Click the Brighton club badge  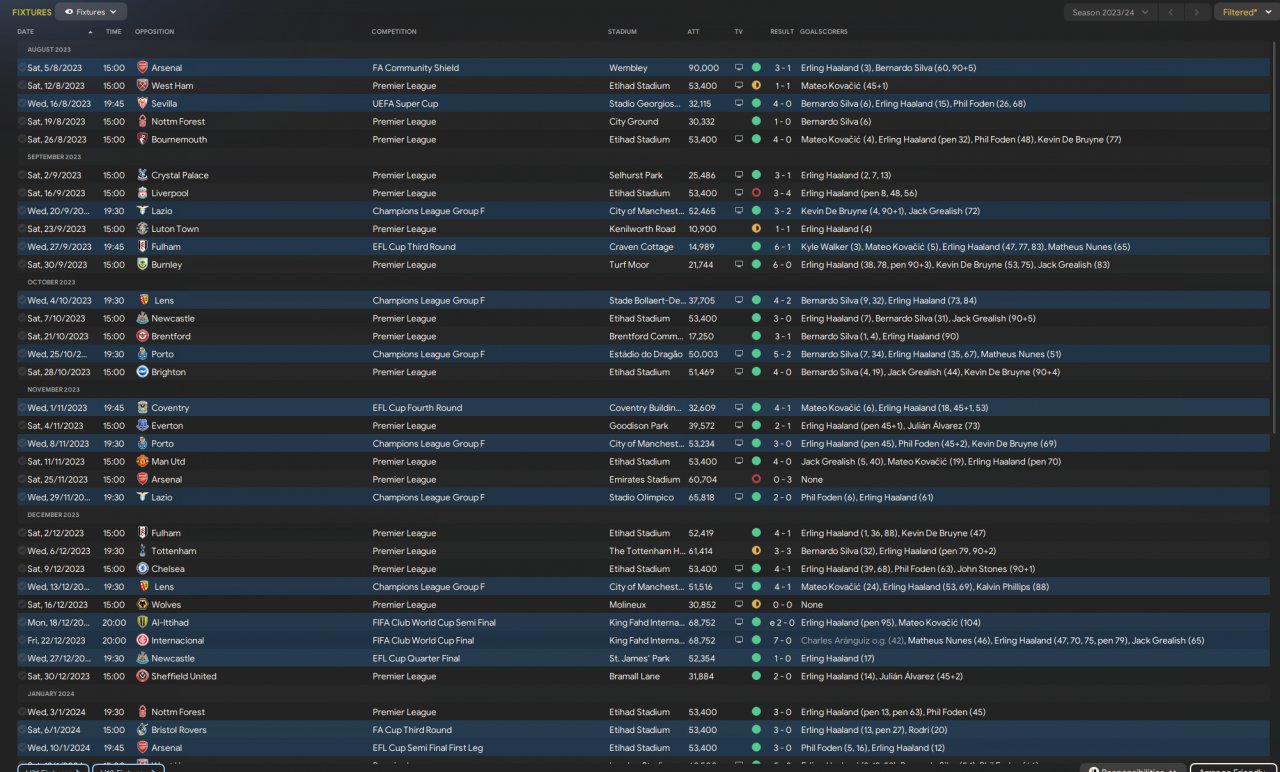pos(142,372)
